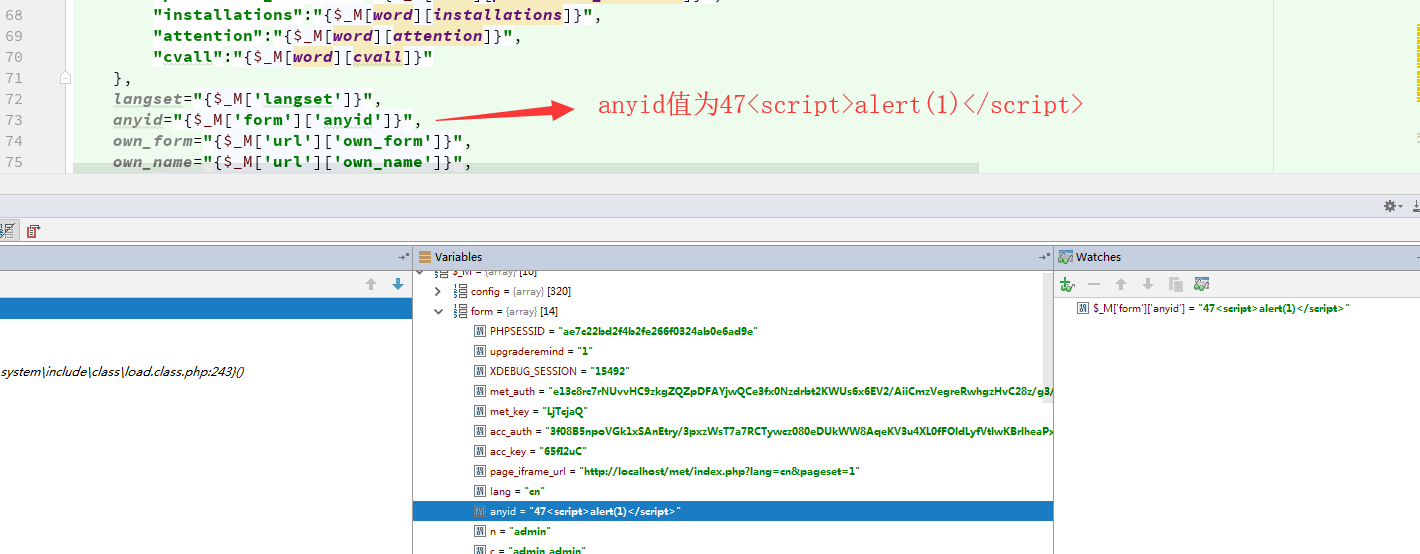Add a new watch expression
The image size is (1420, 554).
[1067, 285]
